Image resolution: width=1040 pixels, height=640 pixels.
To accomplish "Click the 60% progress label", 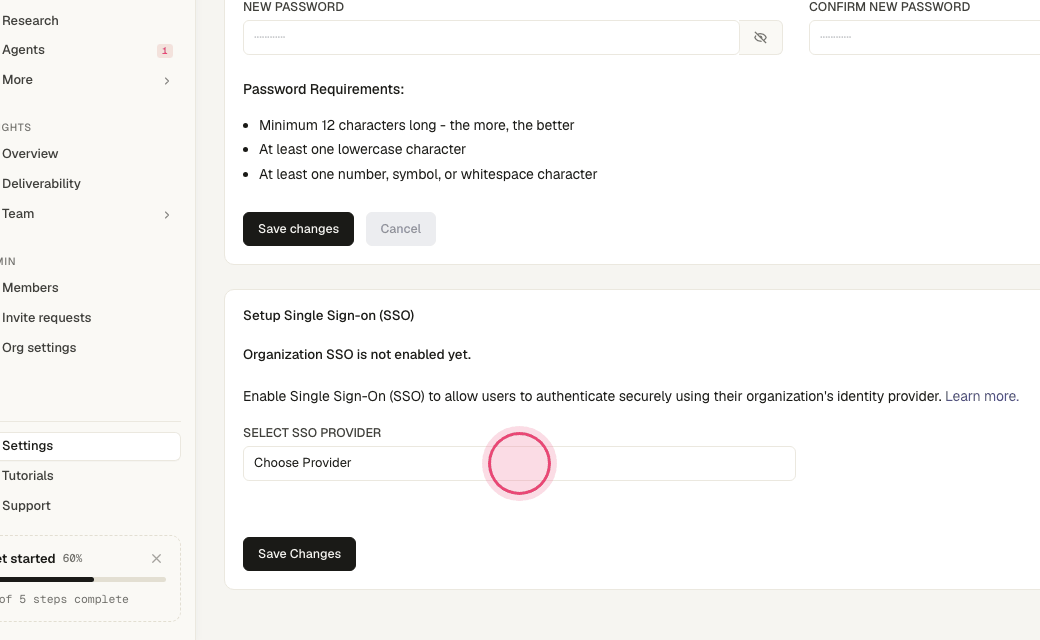I will (72, 558).
